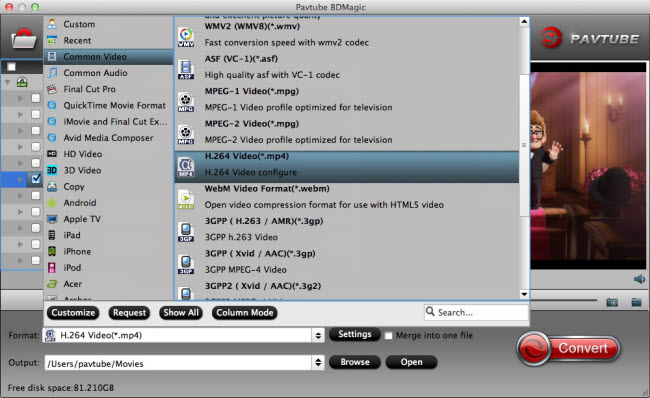Open the snapshot folder icon
650x398 pixels.
pyautogui.click(x=636, y=302)
